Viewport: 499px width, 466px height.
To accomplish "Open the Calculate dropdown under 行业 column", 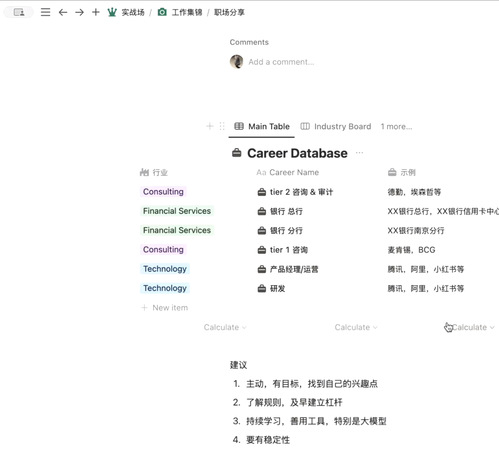I will click(225, 327).
